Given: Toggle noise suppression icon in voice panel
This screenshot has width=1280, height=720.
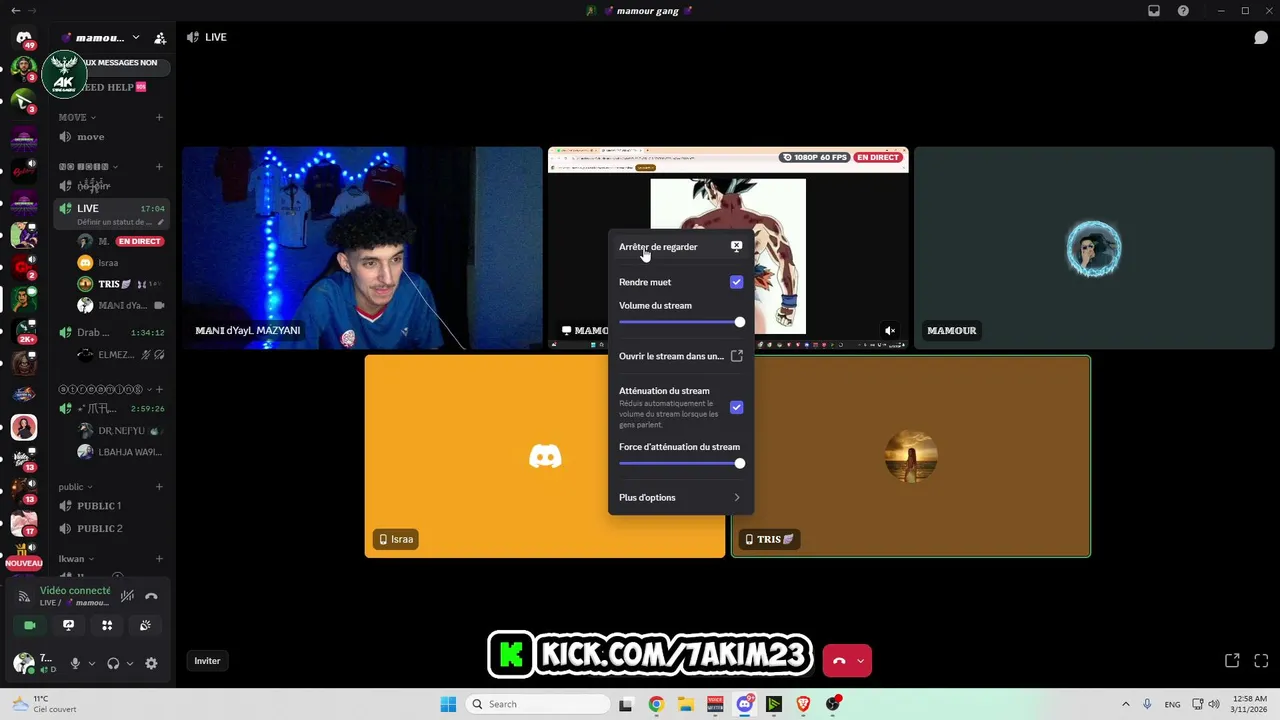Looking at the screenshot, I should click(127, 596).
